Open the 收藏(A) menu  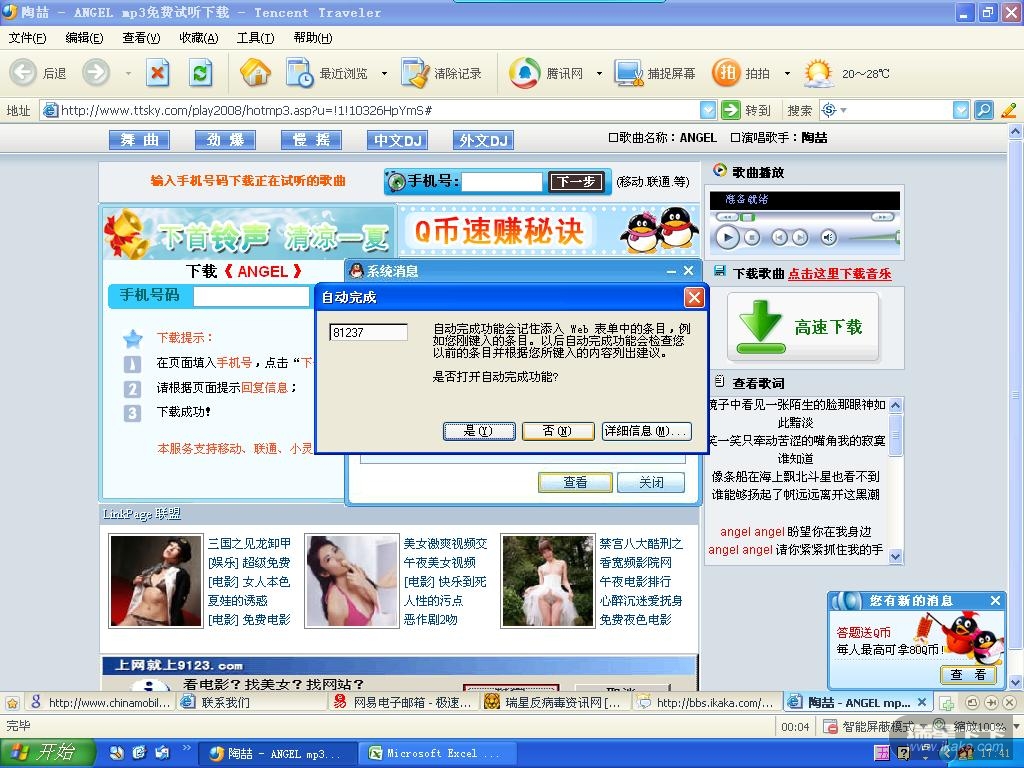pos(199,38)
